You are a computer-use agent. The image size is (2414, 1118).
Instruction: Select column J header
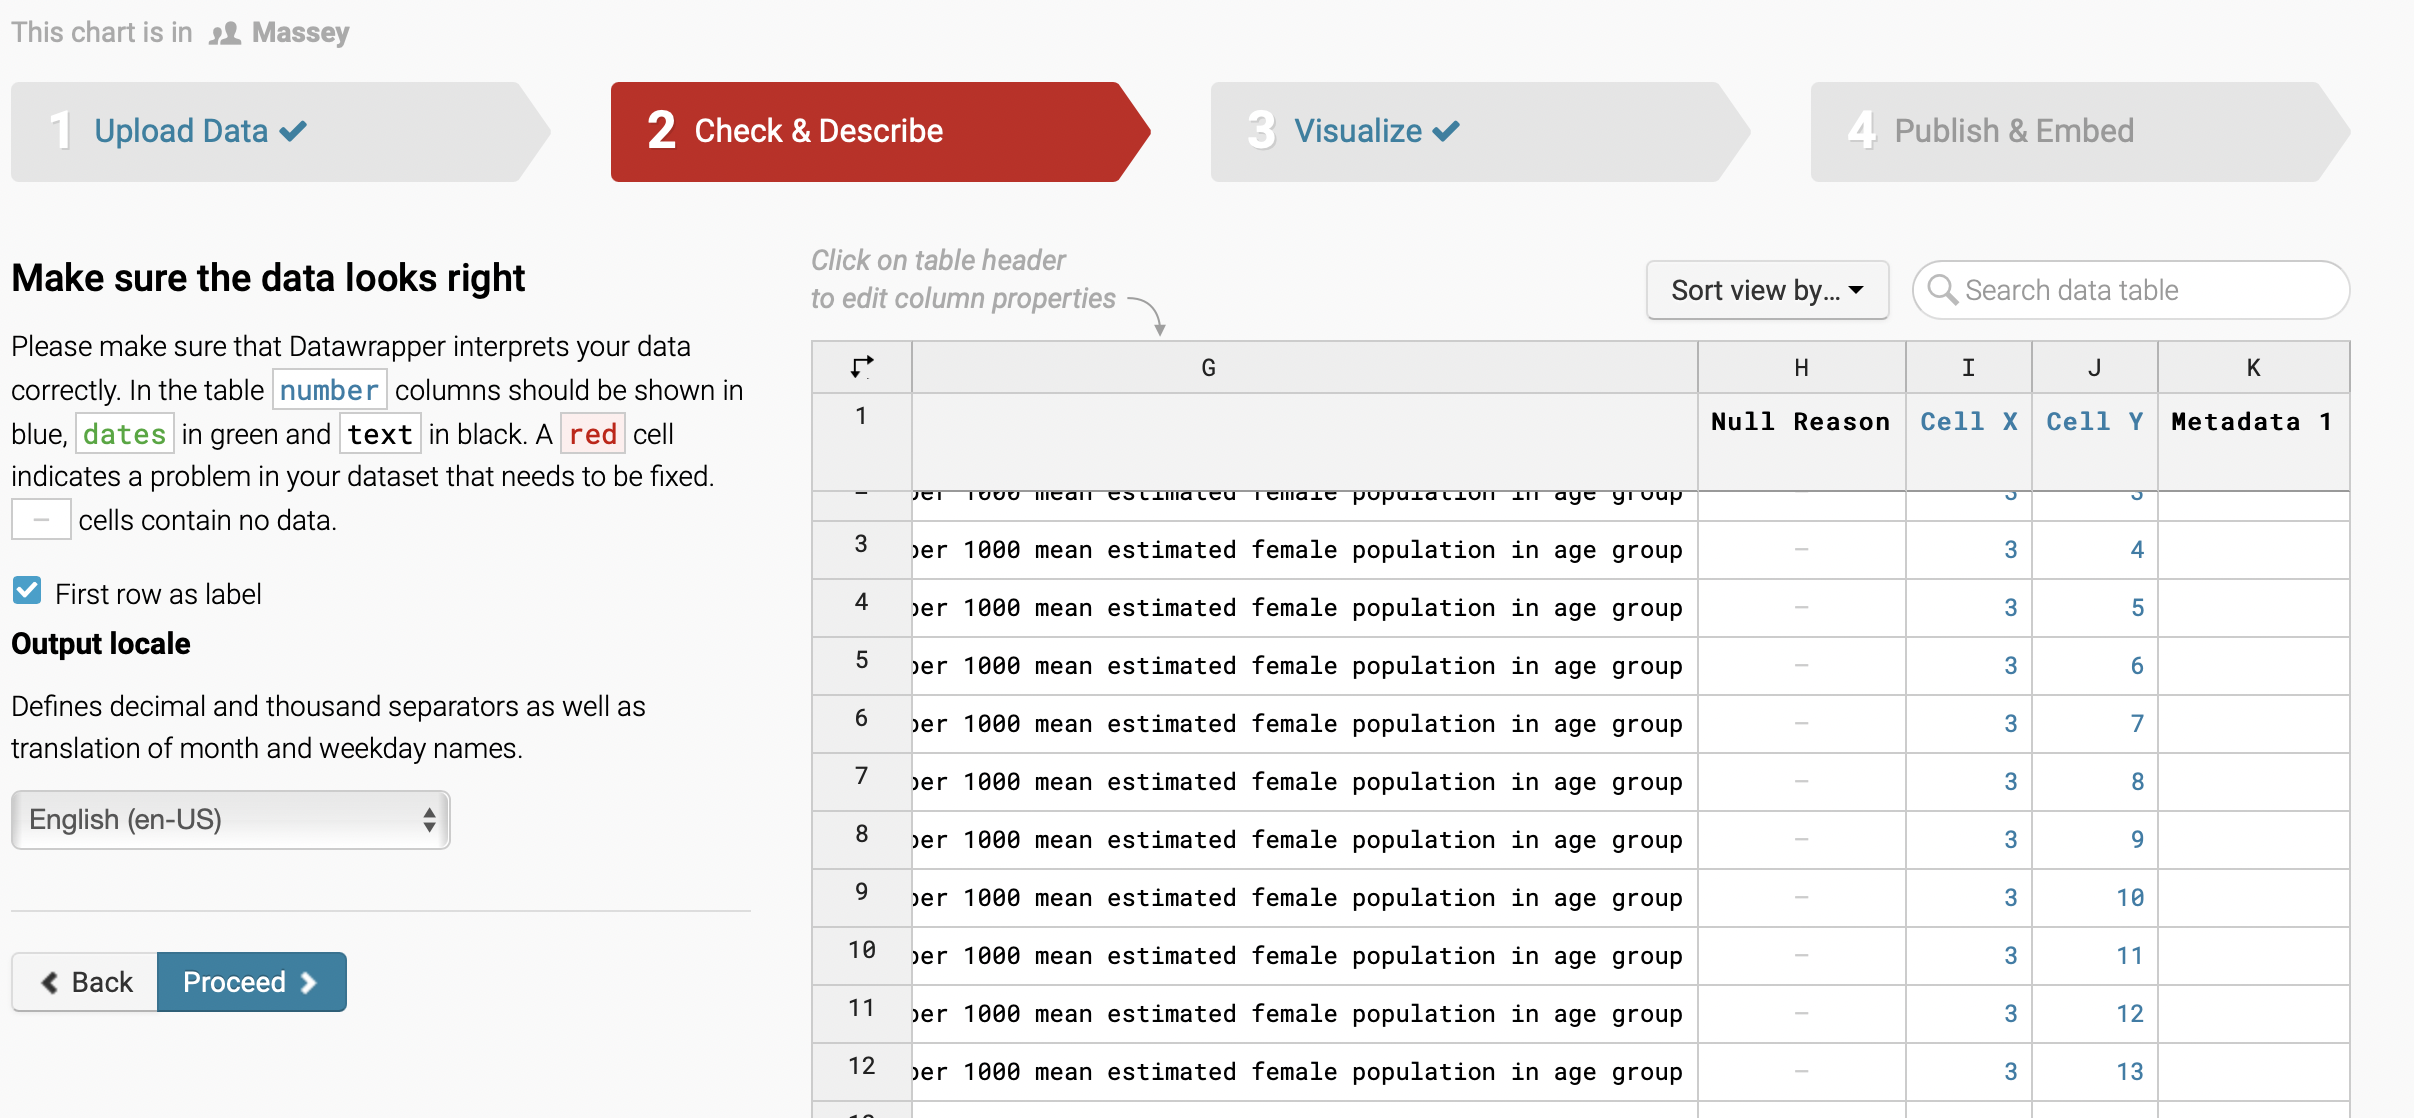tap(2095, 367)
